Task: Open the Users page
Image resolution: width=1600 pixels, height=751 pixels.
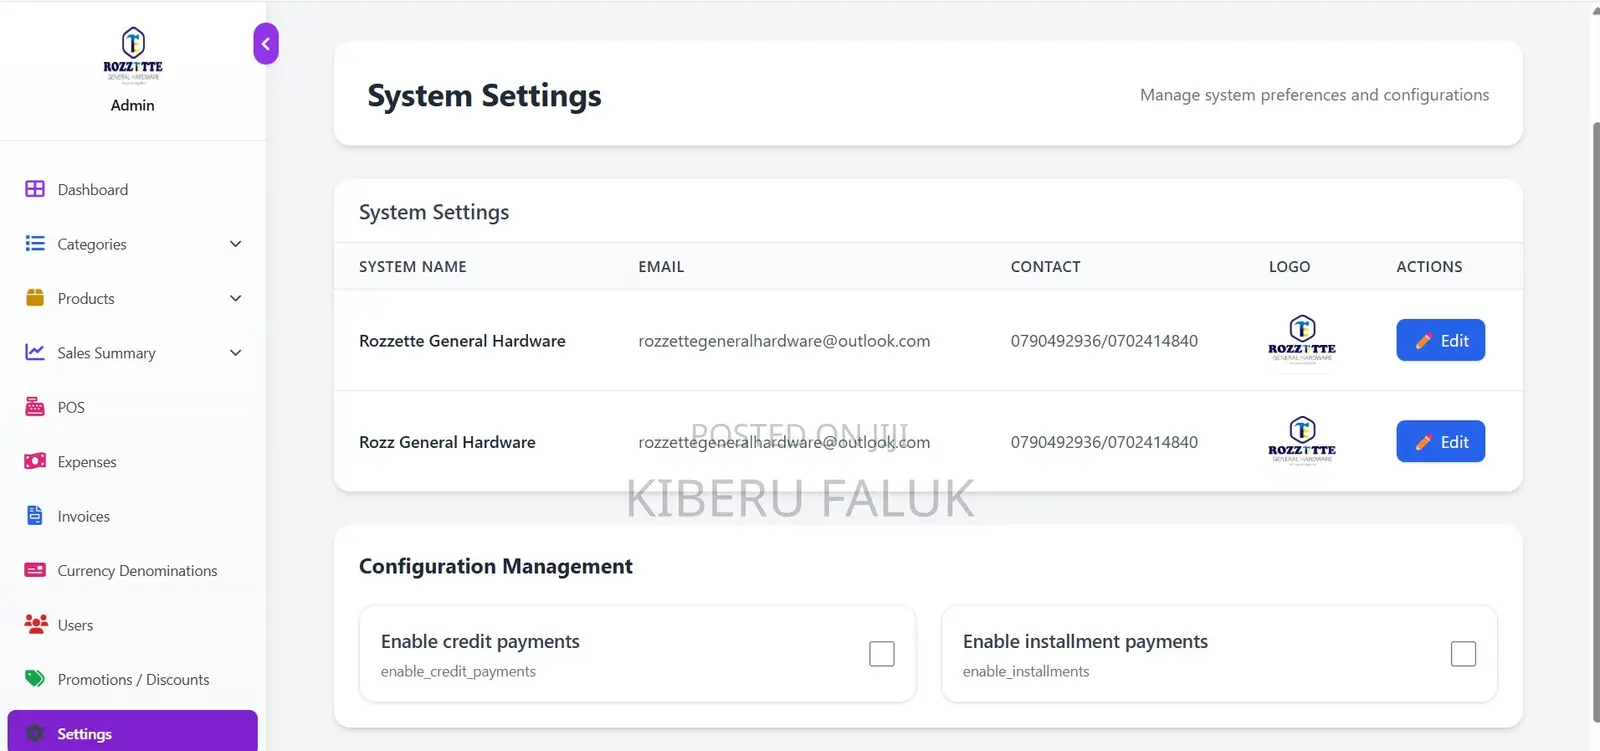Action: [x=133, y=625]
